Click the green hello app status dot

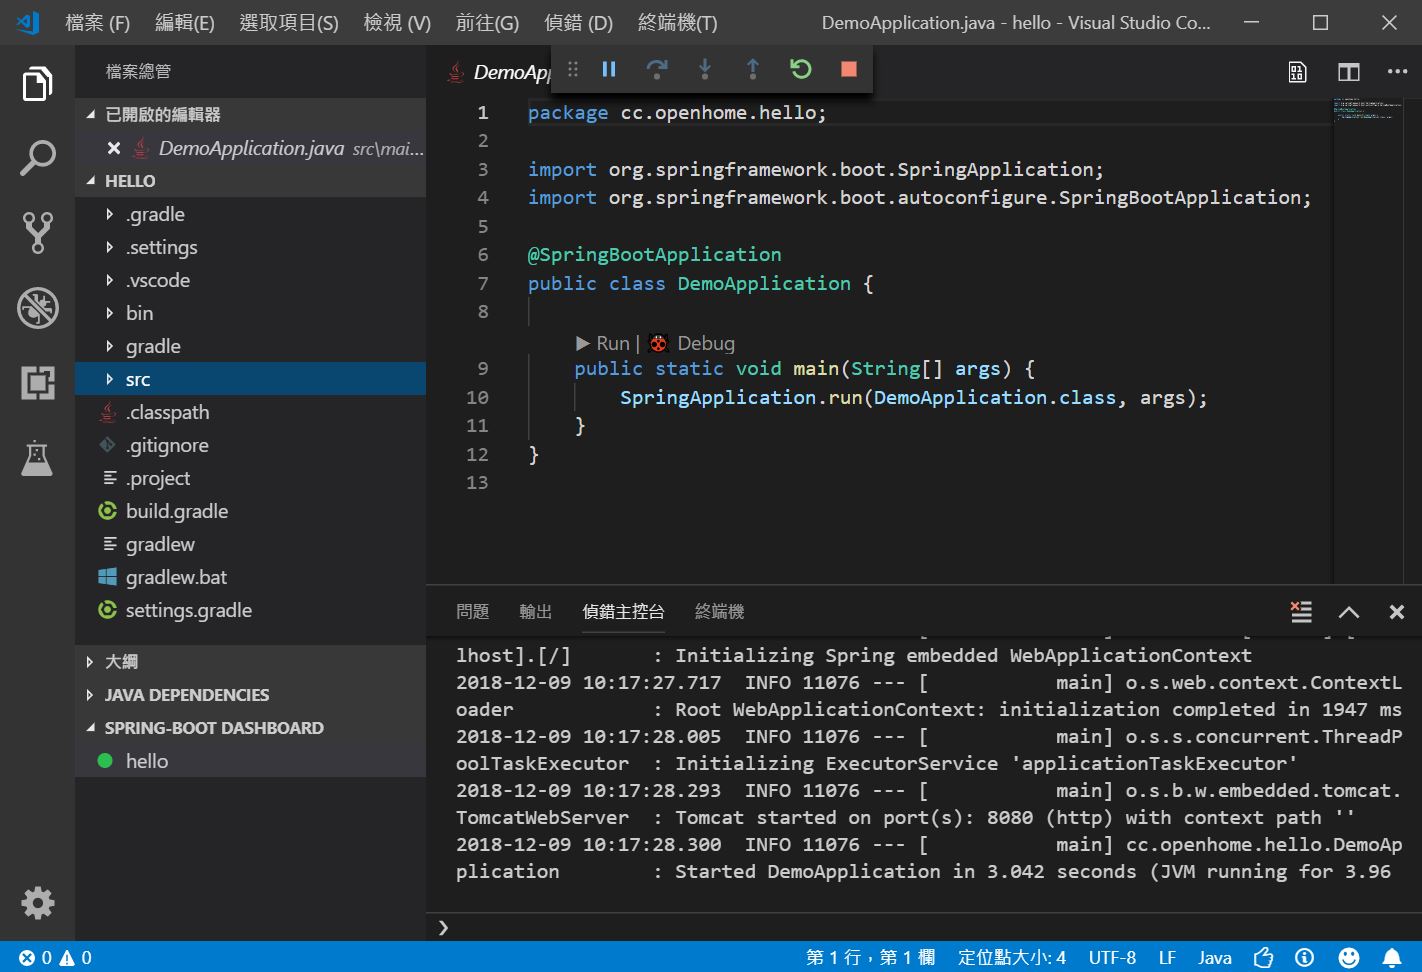105,761
